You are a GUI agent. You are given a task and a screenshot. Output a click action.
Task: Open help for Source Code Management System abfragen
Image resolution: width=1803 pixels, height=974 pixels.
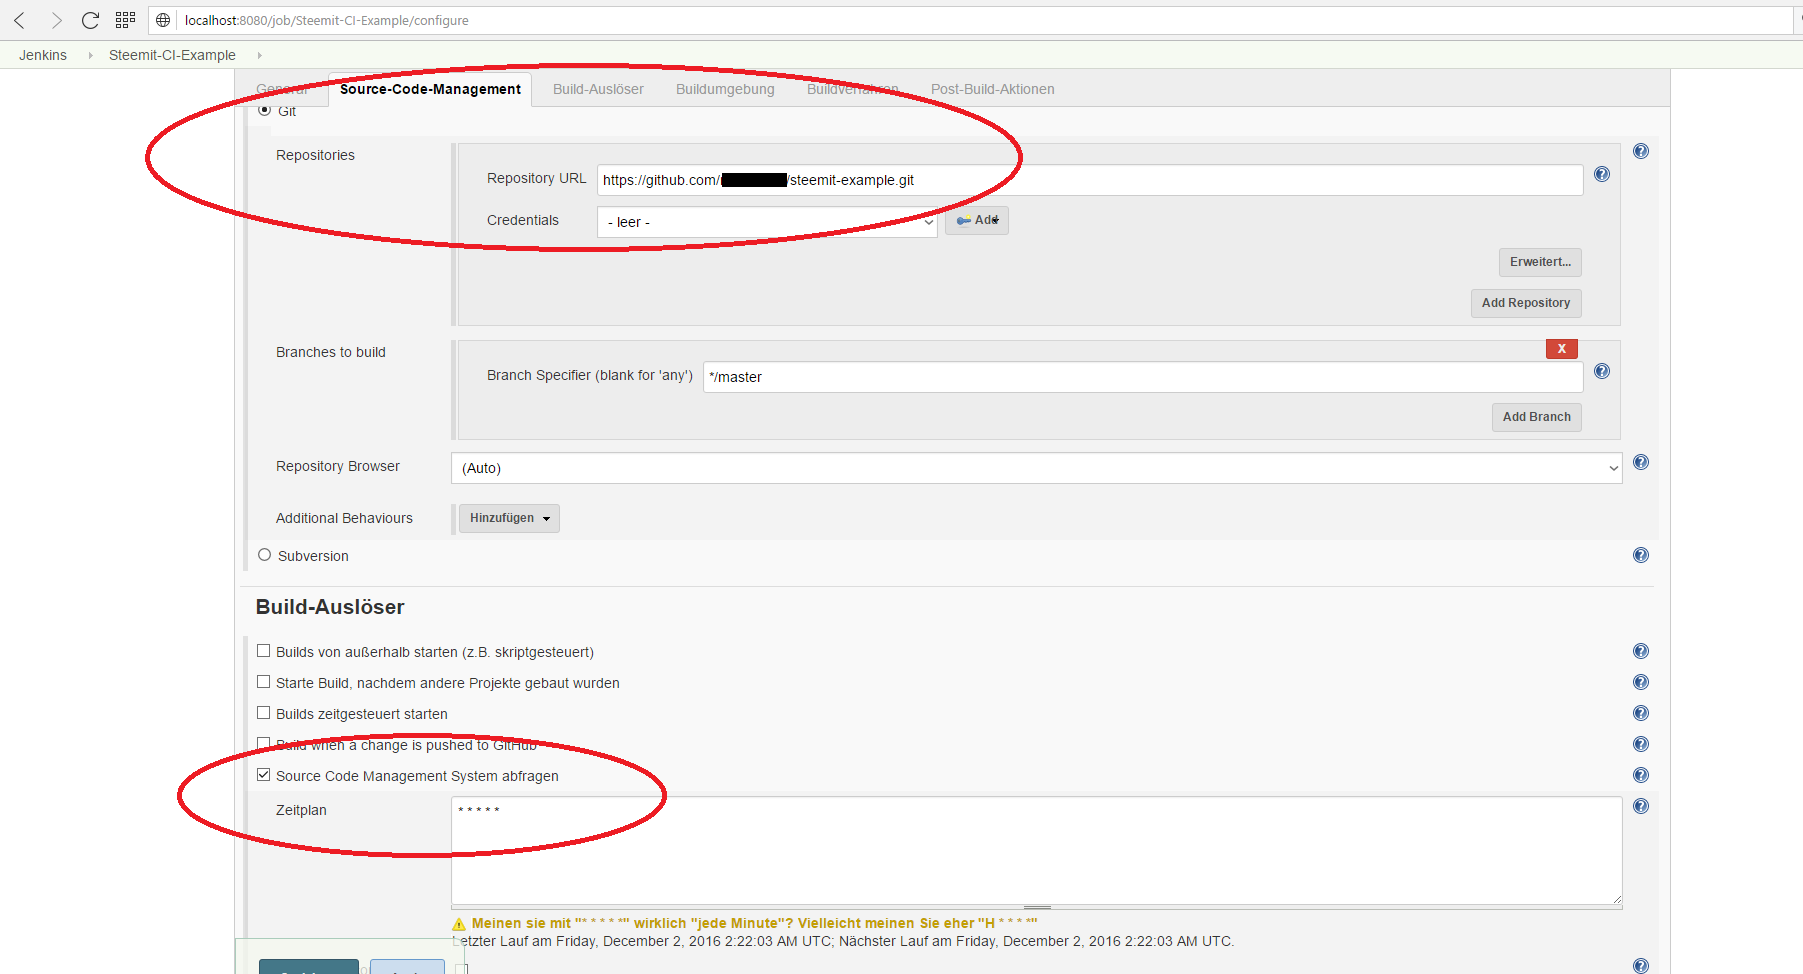1641,775
